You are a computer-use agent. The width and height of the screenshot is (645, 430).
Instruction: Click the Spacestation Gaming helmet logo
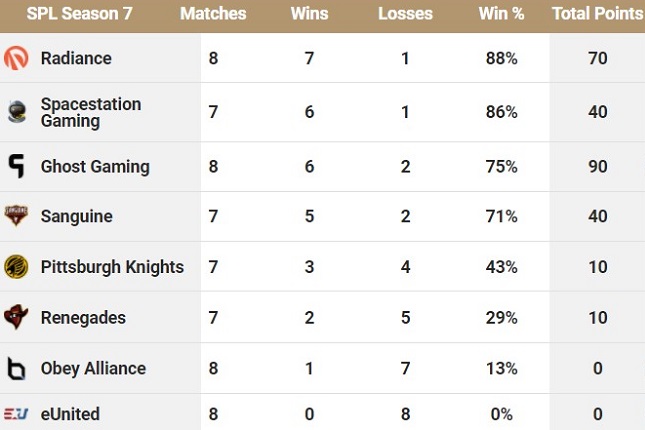tap(17, 112)
